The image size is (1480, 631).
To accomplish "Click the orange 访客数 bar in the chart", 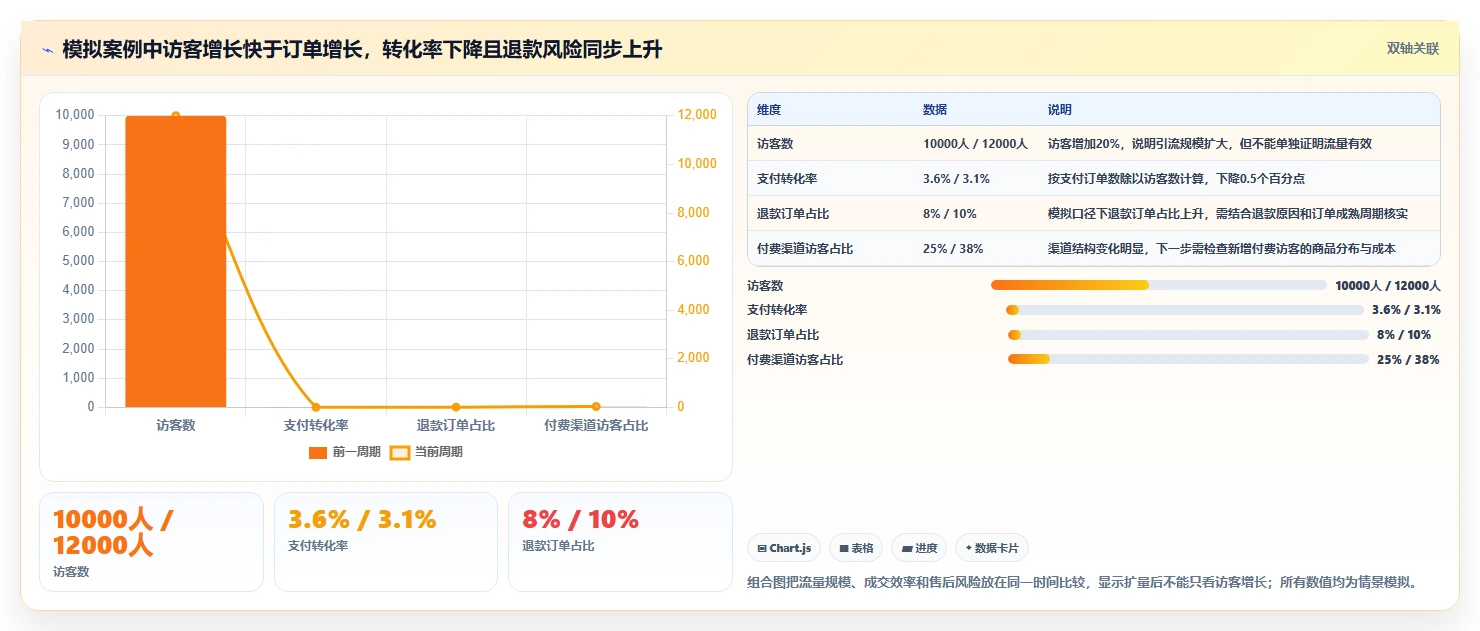I will 176,261.
